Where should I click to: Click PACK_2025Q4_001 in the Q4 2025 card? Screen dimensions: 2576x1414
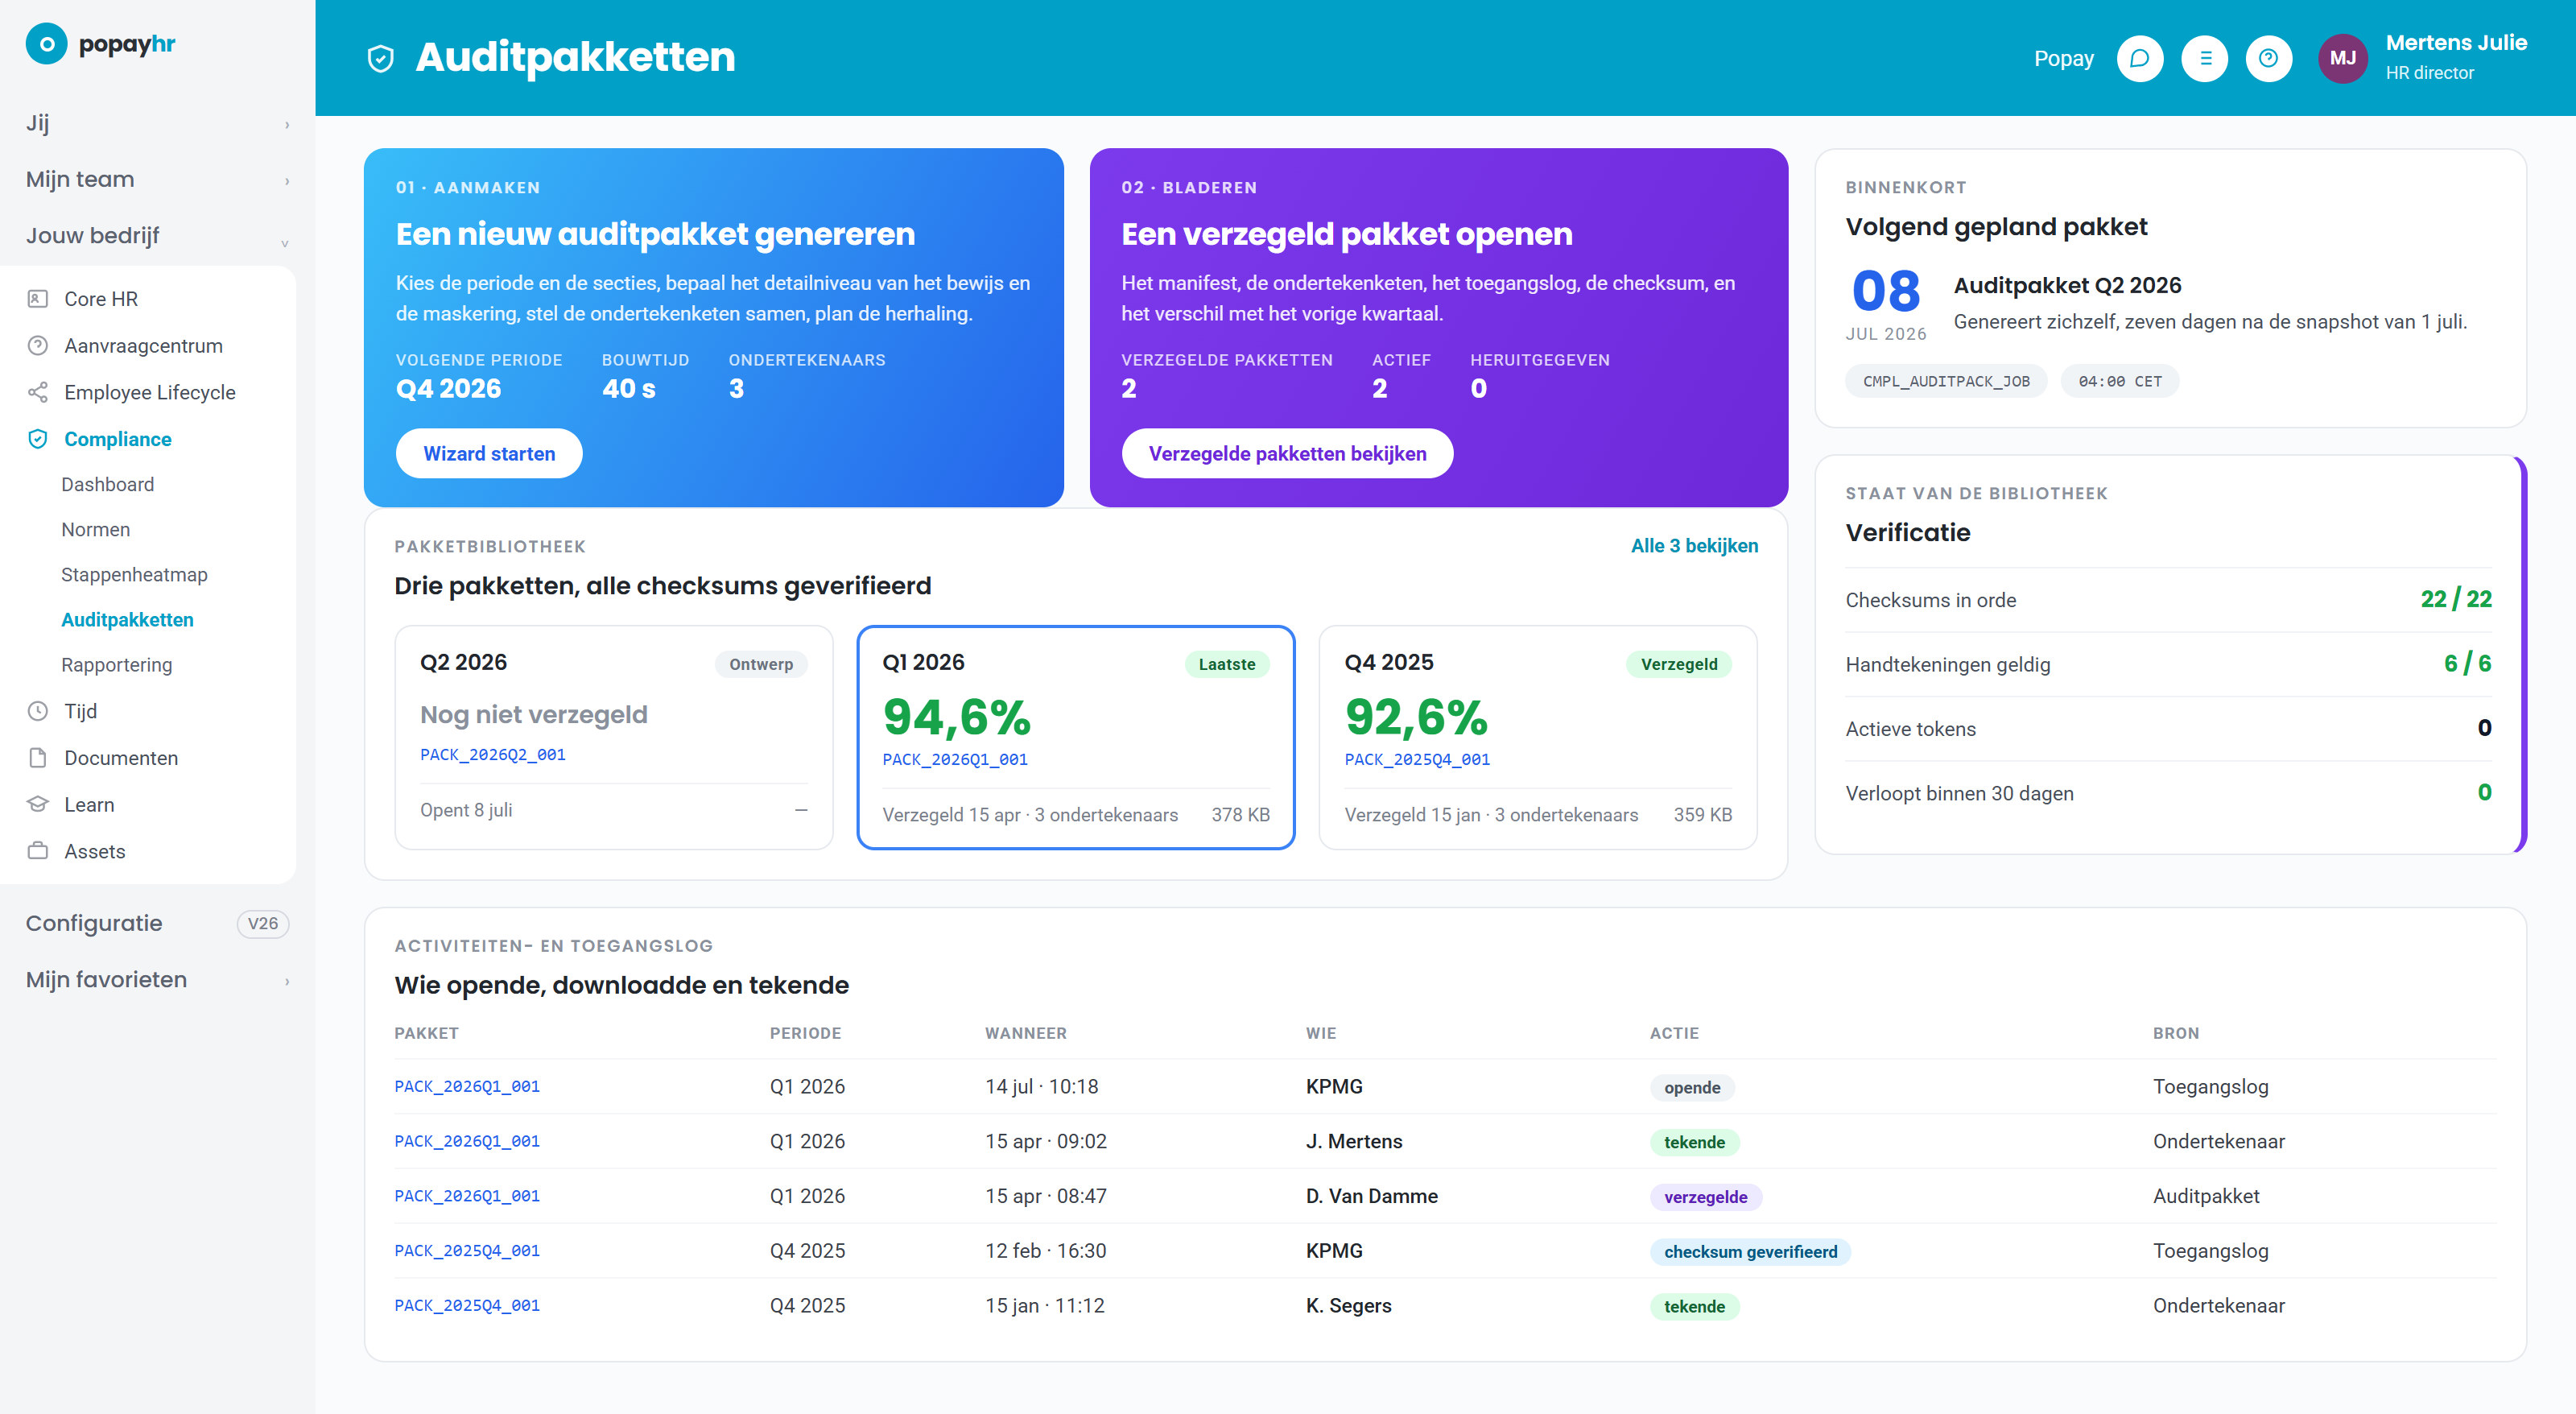pos(1417,760)
